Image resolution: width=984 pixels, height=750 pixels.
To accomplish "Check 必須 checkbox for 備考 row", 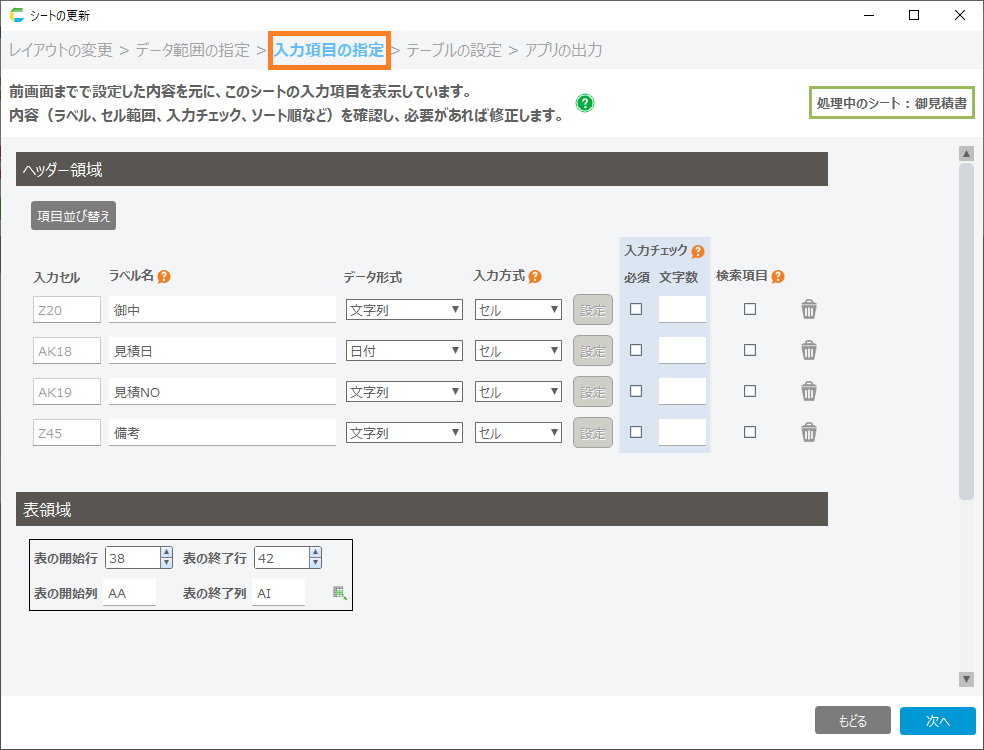I will 636,432.
